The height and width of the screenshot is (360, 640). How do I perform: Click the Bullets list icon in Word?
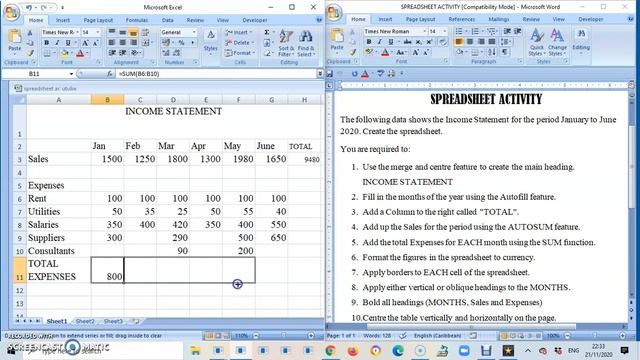(x=459, y=31)
